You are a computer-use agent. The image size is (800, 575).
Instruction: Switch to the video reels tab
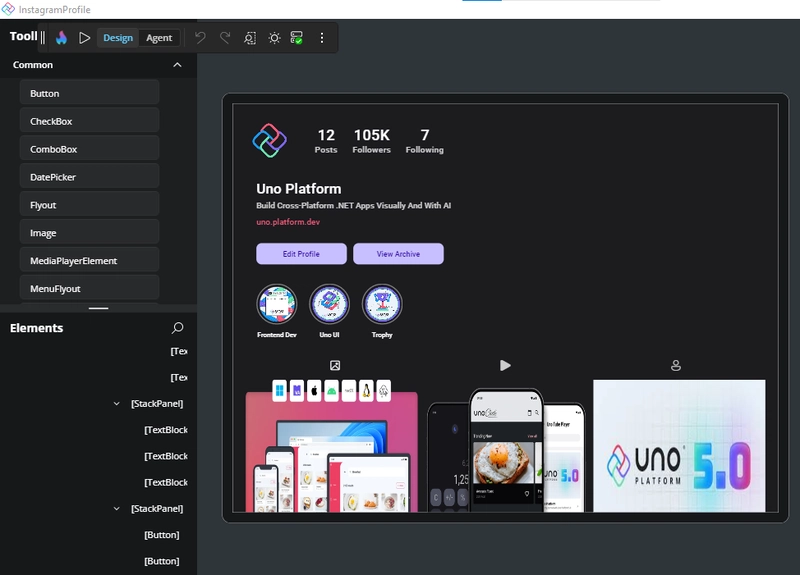point(505,365)
